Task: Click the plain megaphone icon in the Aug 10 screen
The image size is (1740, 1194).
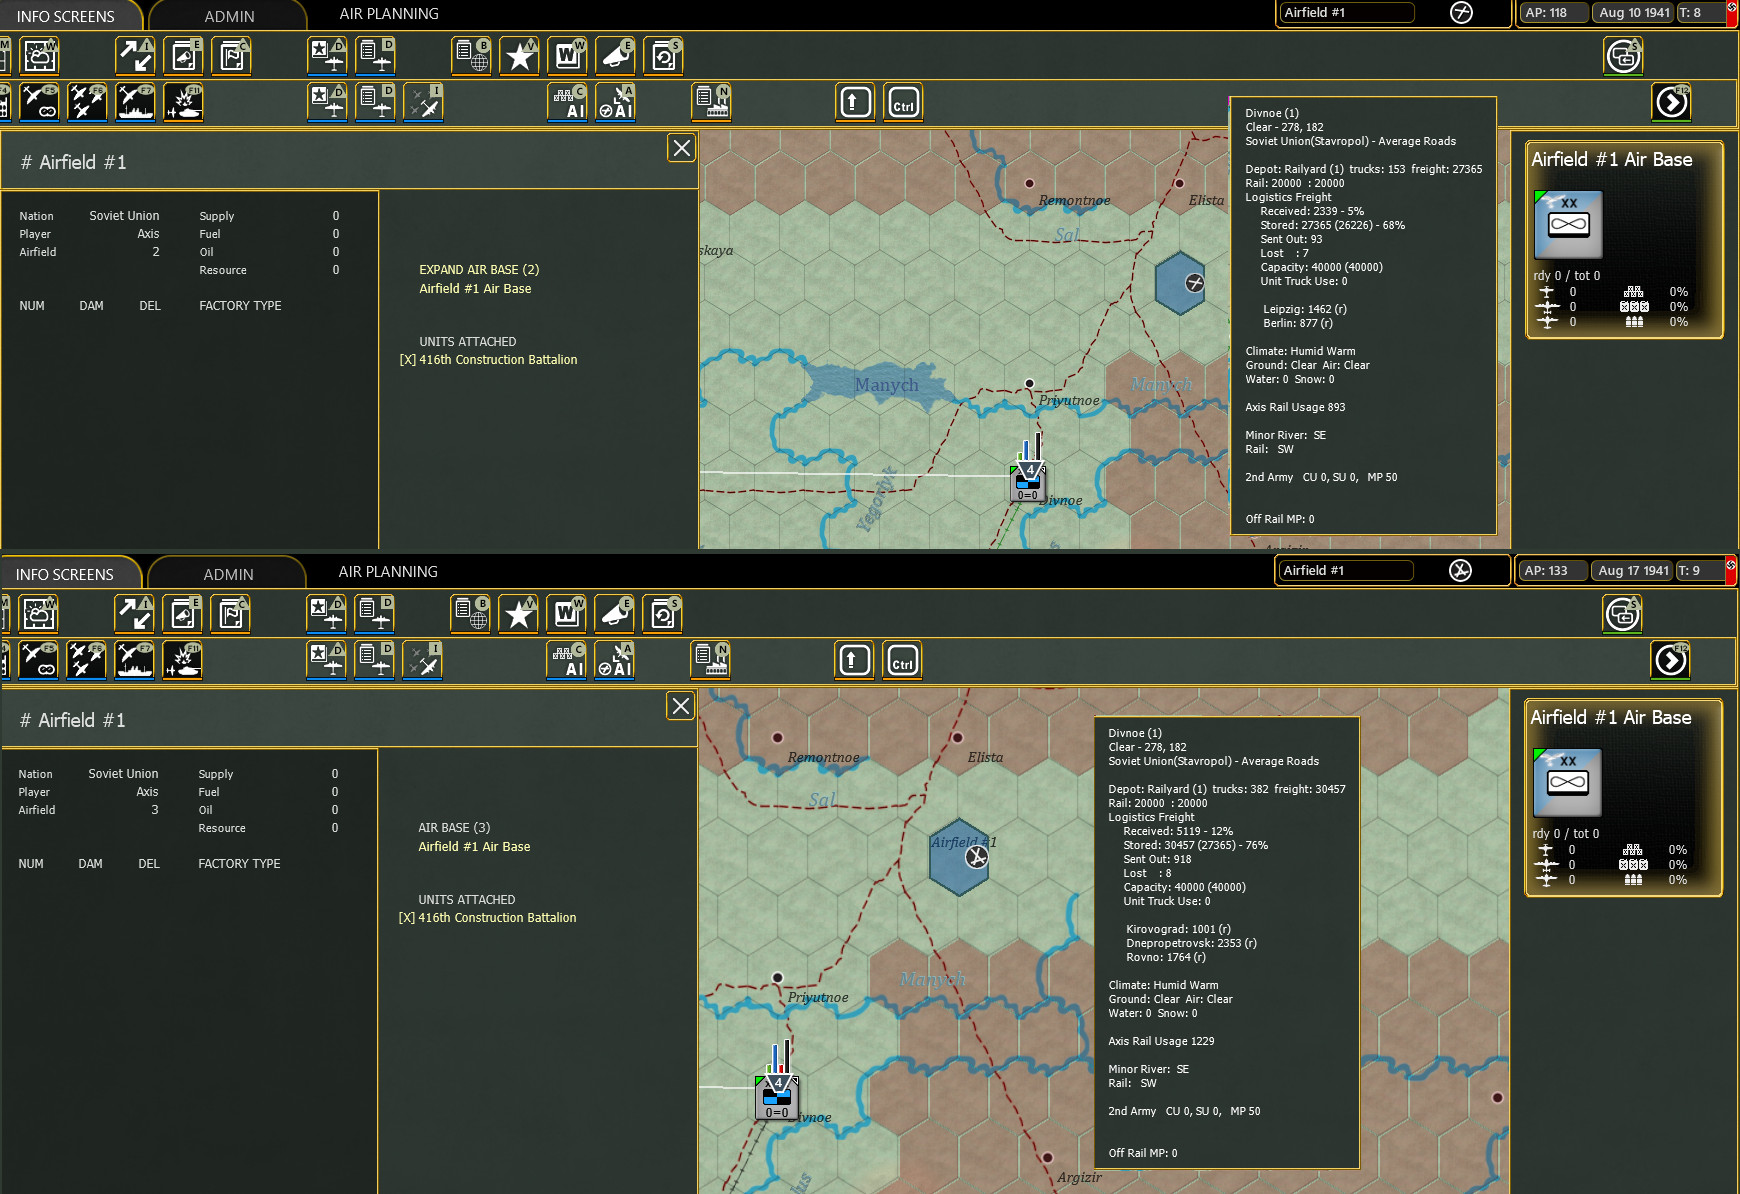Action: (616, 56)
